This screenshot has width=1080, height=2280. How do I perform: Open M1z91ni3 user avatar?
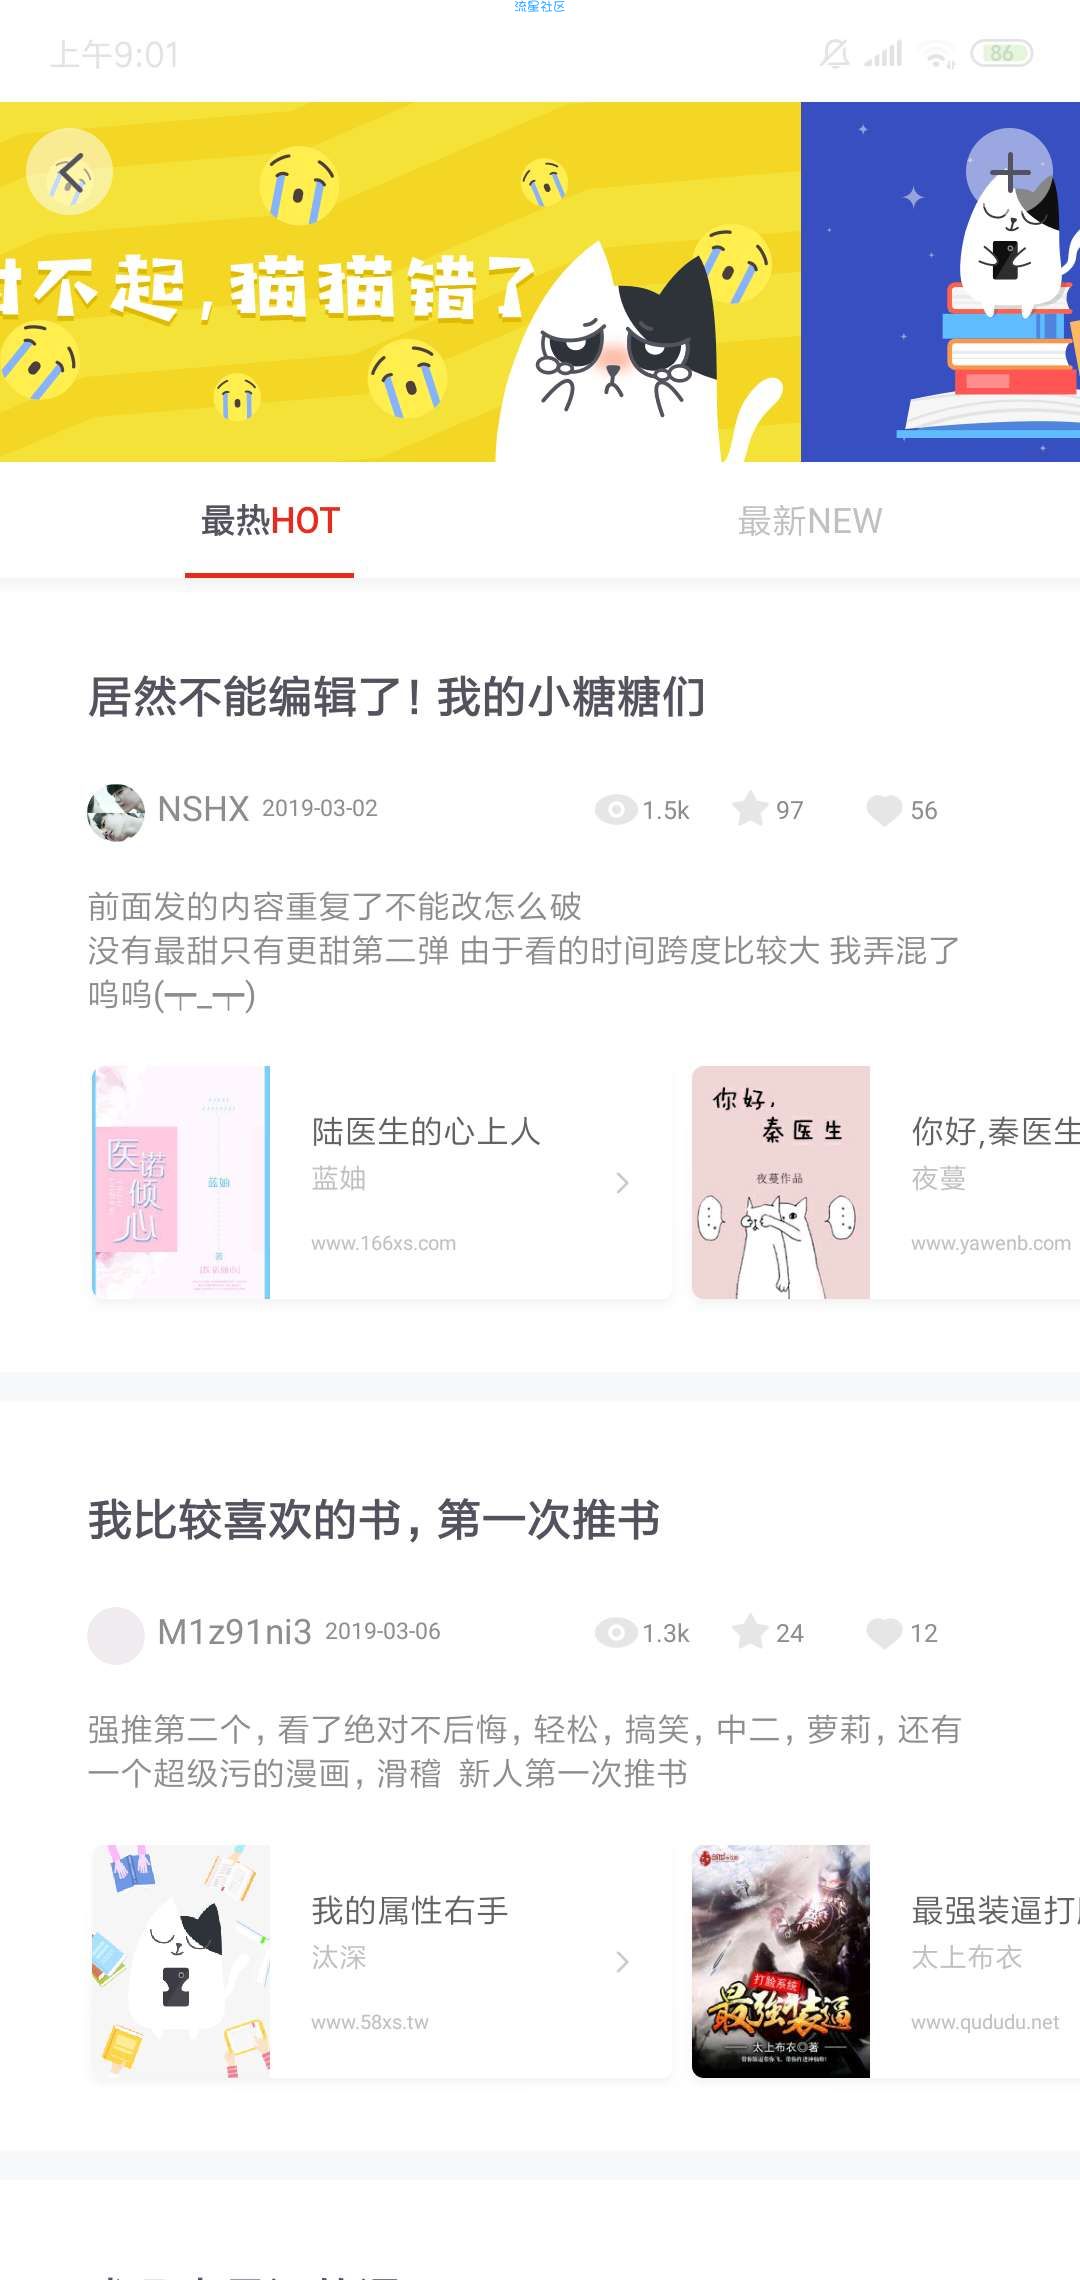coord(116,1635)
